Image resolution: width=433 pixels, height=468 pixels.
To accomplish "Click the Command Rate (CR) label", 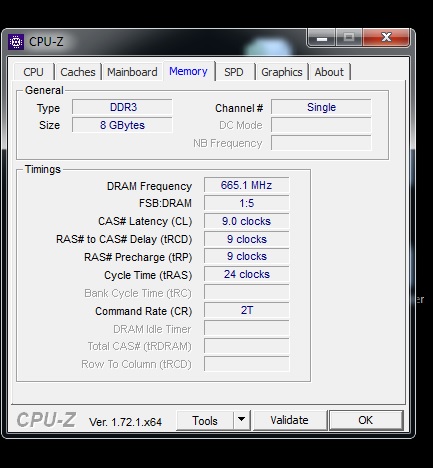I will [144, 311].
